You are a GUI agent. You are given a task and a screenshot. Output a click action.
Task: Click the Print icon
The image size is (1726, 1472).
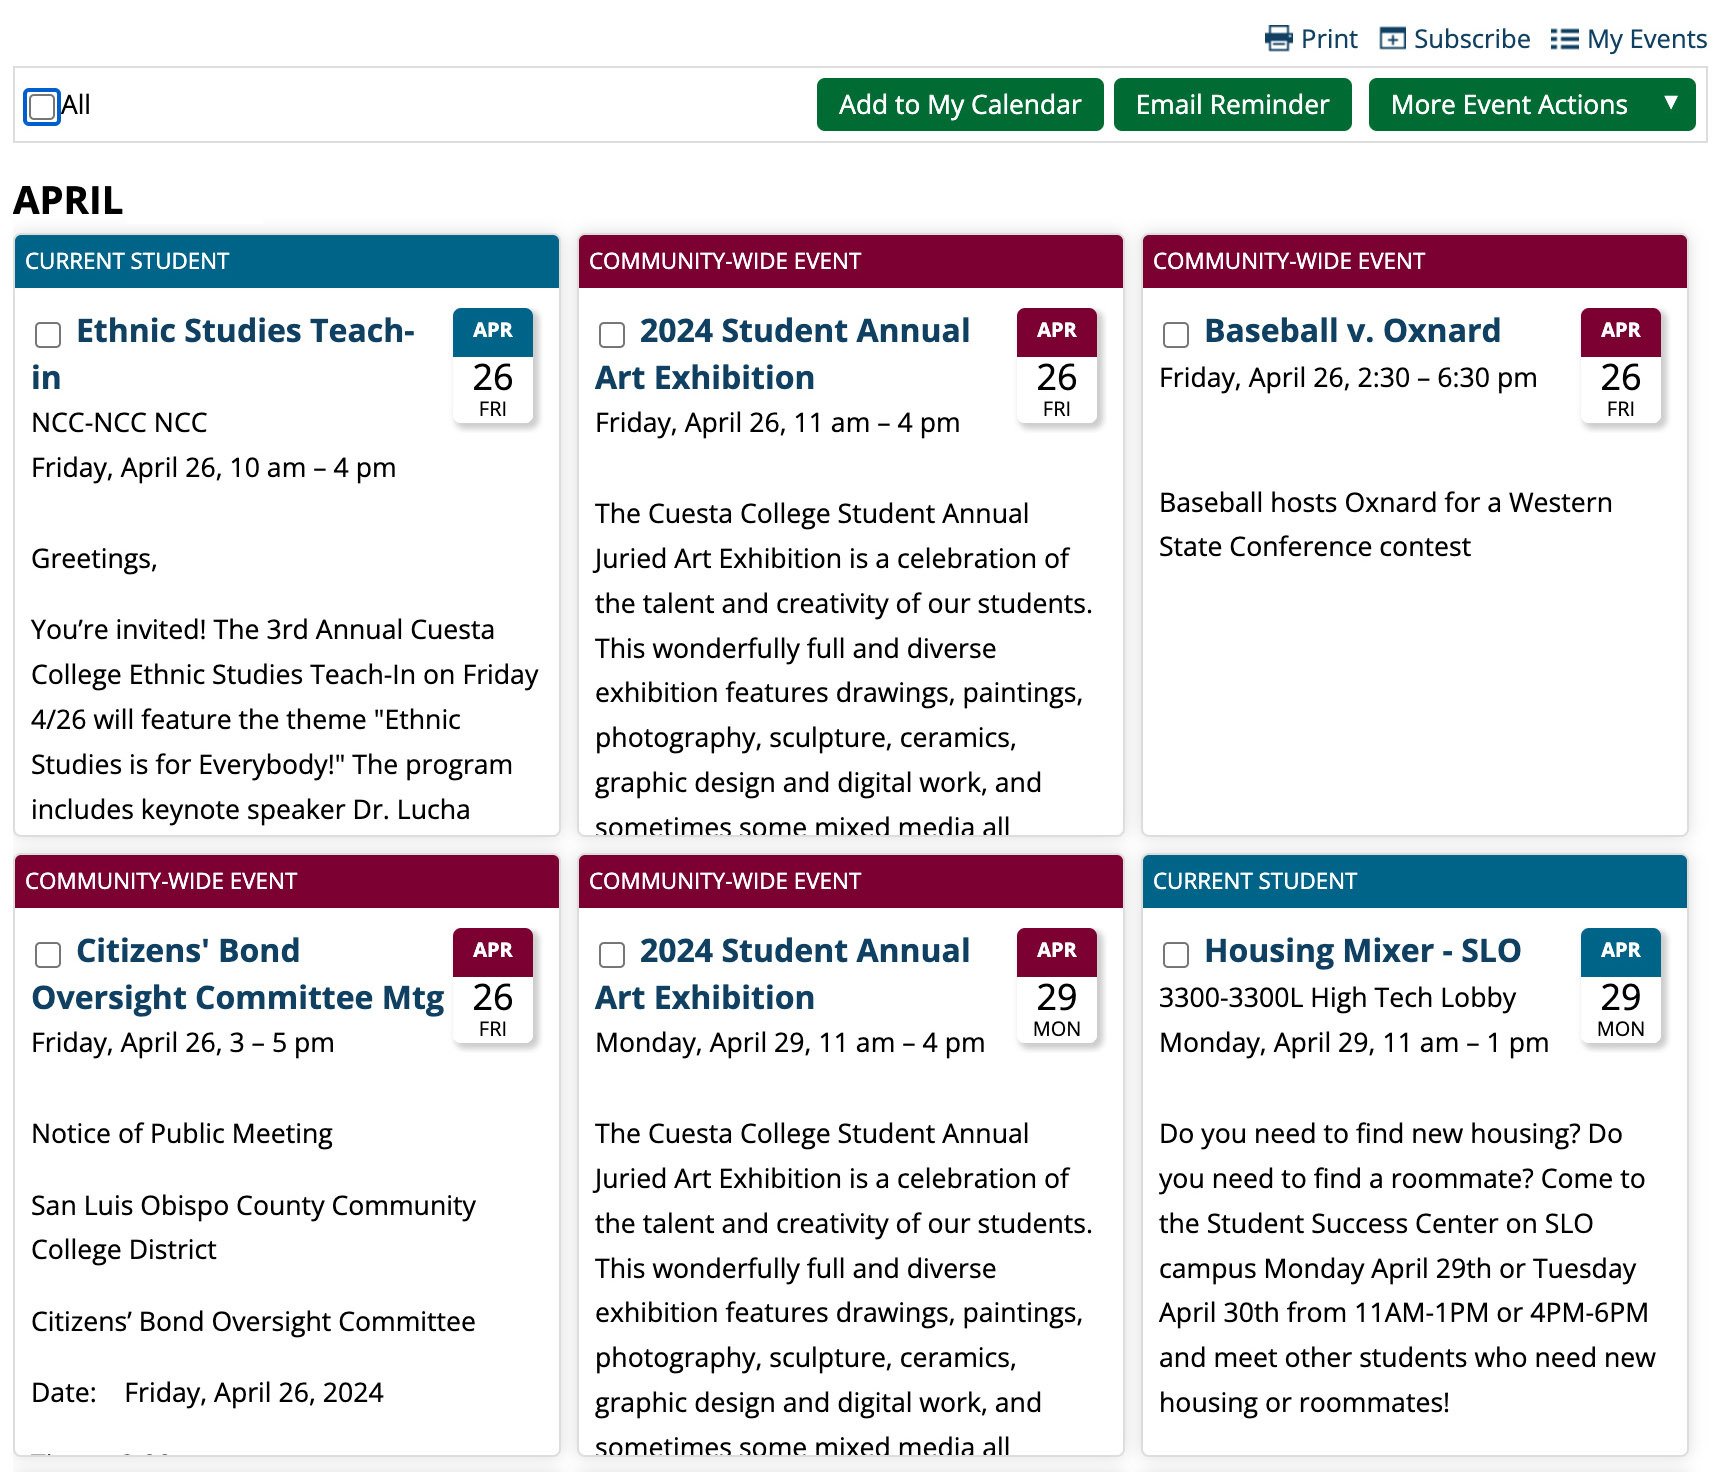pos(1279,38)
